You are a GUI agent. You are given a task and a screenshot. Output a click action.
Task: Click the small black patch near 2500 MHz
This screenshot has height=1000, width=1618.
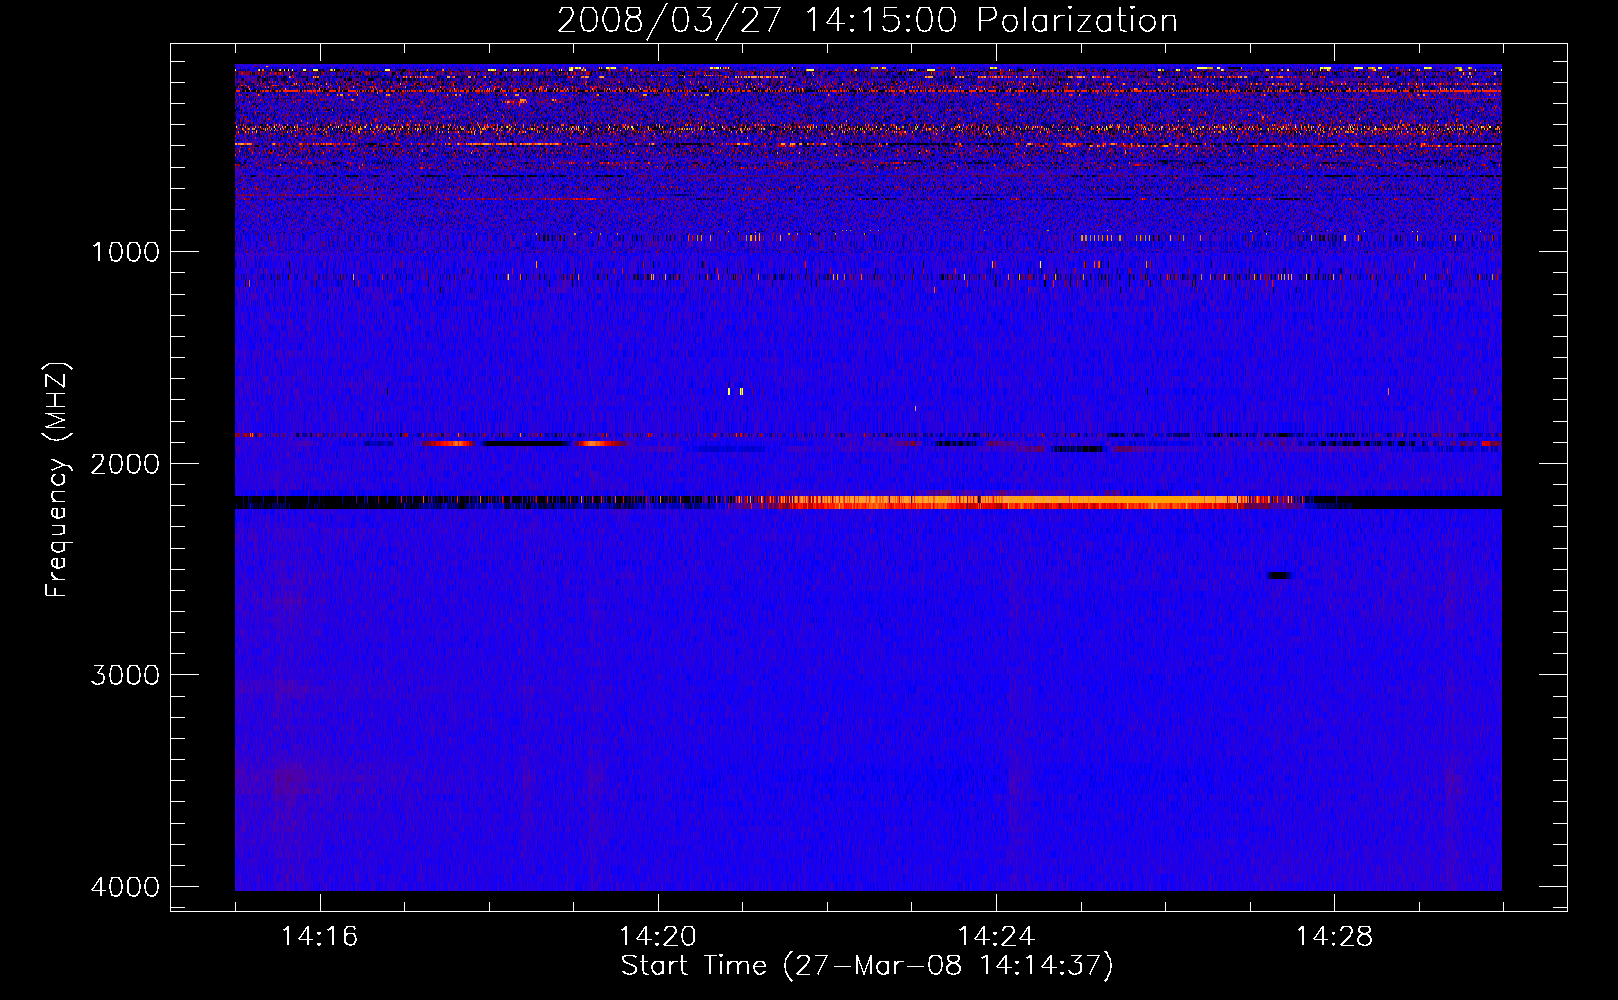(1279, 575)
